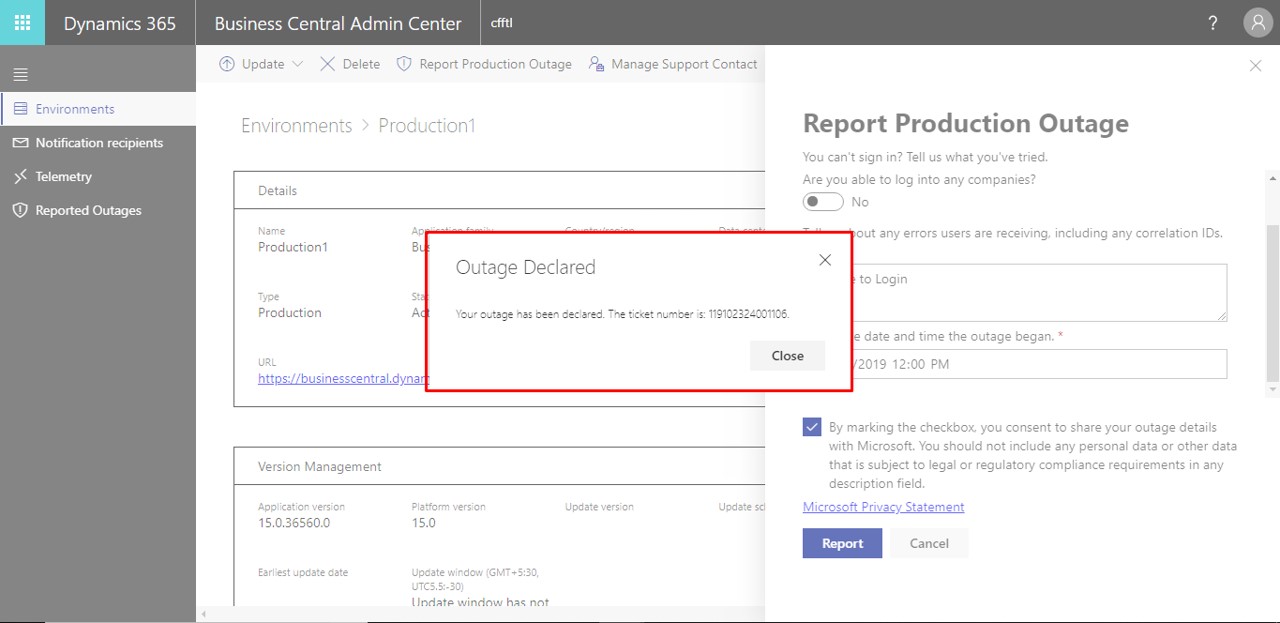
Task: Click the Outage Declared dialog title
Action: click(x=526, y=267)
